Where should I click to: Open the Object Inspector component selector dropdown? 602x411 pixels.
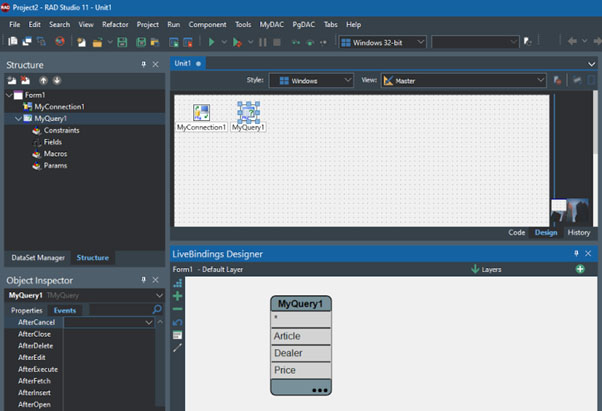(159, 295)
